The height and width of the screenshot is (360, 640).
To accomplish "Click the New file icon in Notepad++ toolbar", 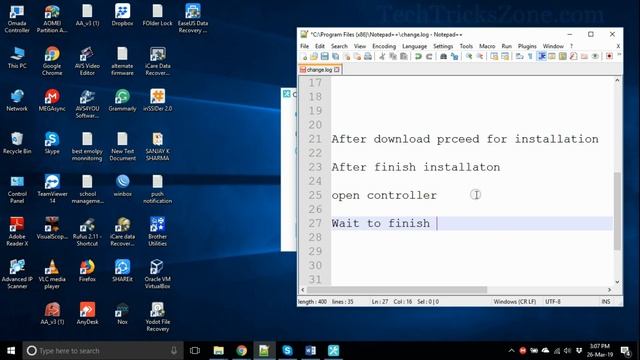I will (x=304, y=57).
